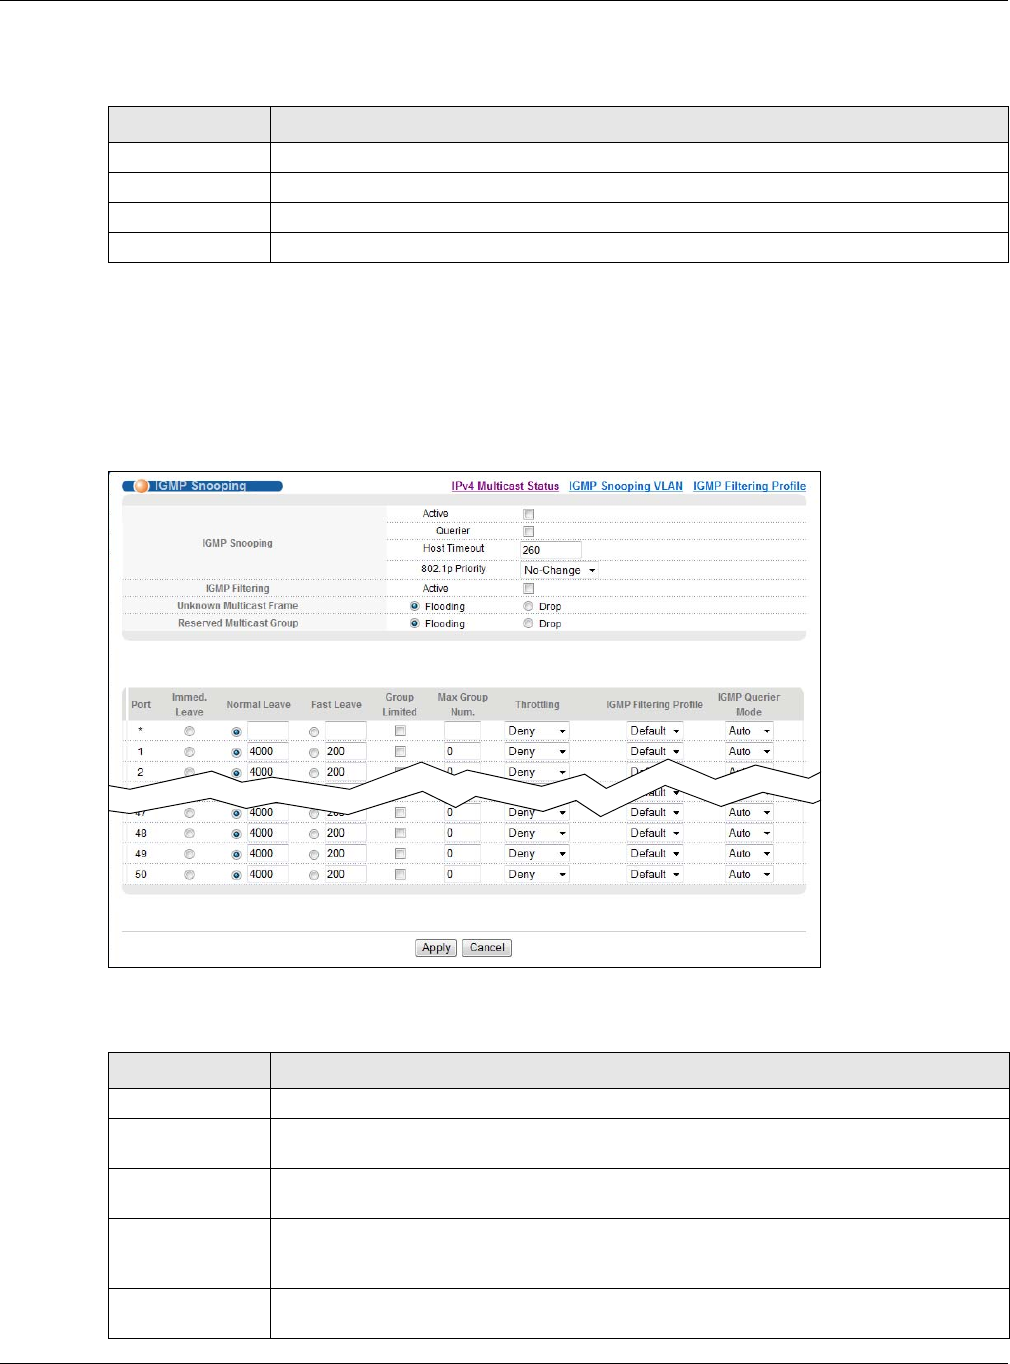The height and width of the screenshot is (1364, 1010).
Task: Open Querier Mode Auto dropdown for port 50
Action: coord(750,874)
